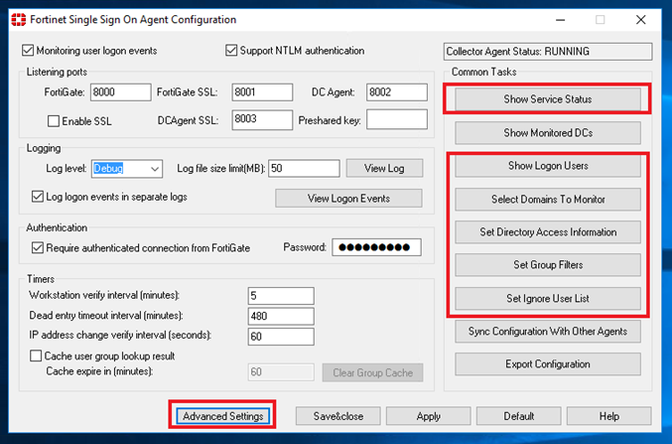
Task: Click the Password field
Action: pos(377,247)
